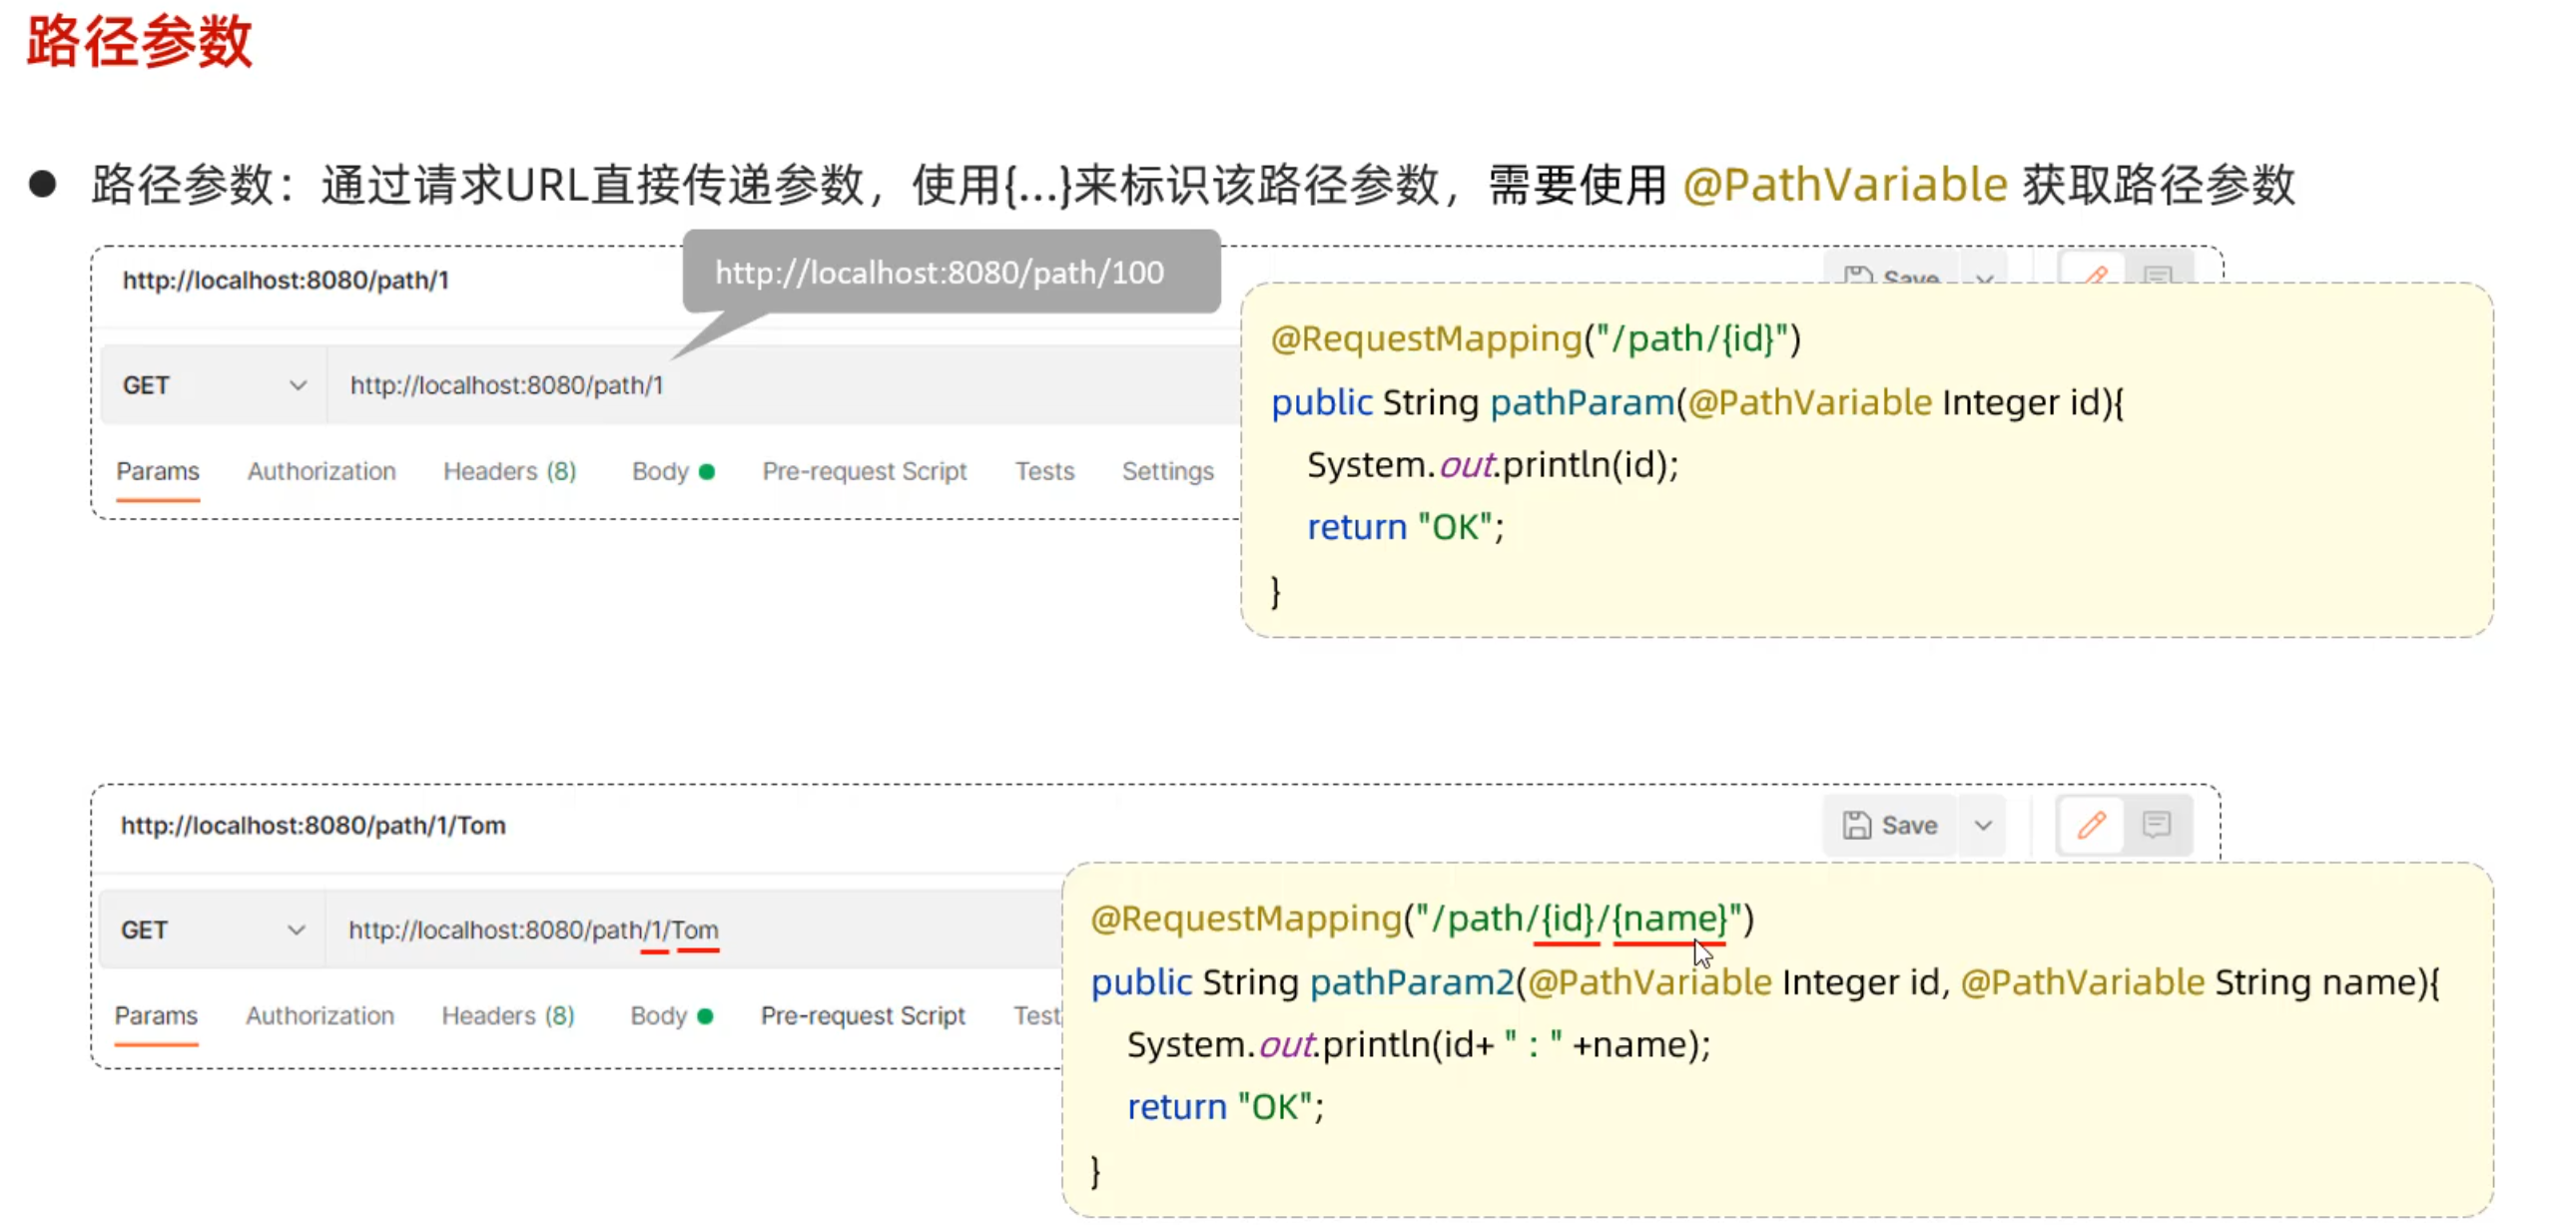
Task: Open Headers (8) tab in upper request
Action: (x=510, y=471)
